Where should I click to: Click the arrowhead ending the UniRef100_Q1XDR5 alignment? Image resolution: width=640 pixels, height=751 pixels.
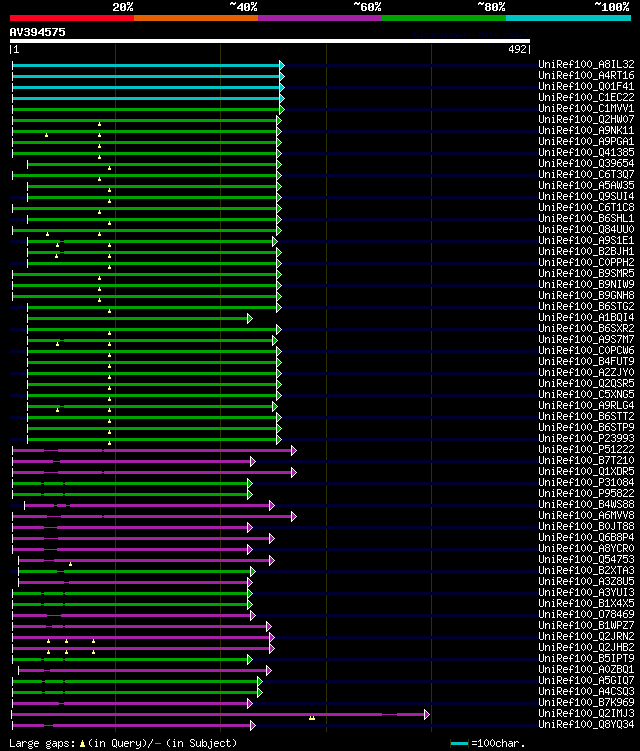point(294,473)
